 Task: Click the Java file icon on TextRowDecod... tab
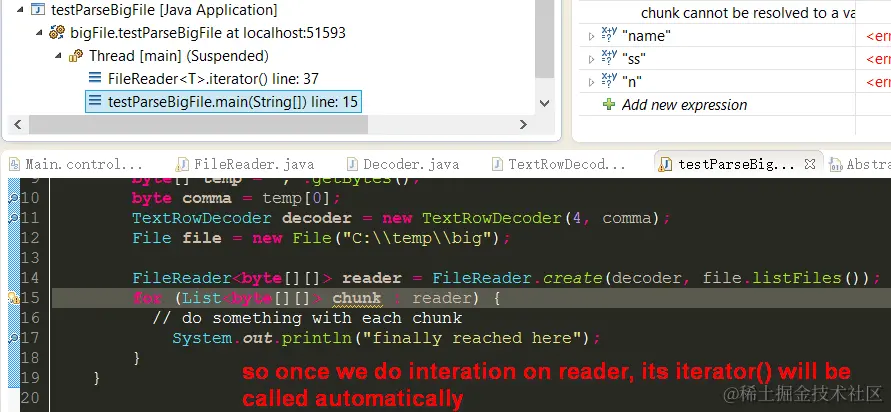(497, 165)
